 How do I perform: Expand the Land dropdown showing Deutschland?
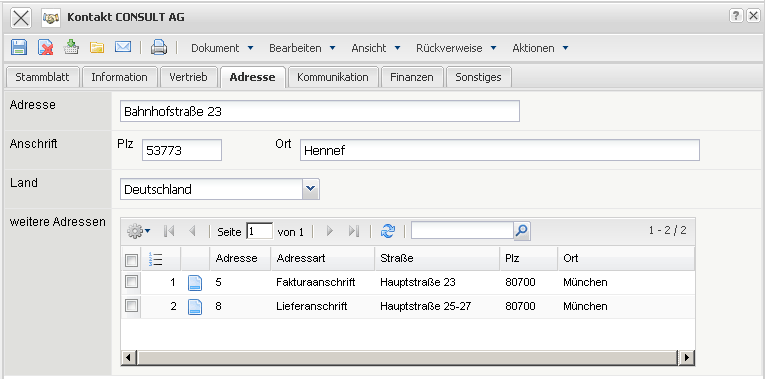click(x=311, y=189)
